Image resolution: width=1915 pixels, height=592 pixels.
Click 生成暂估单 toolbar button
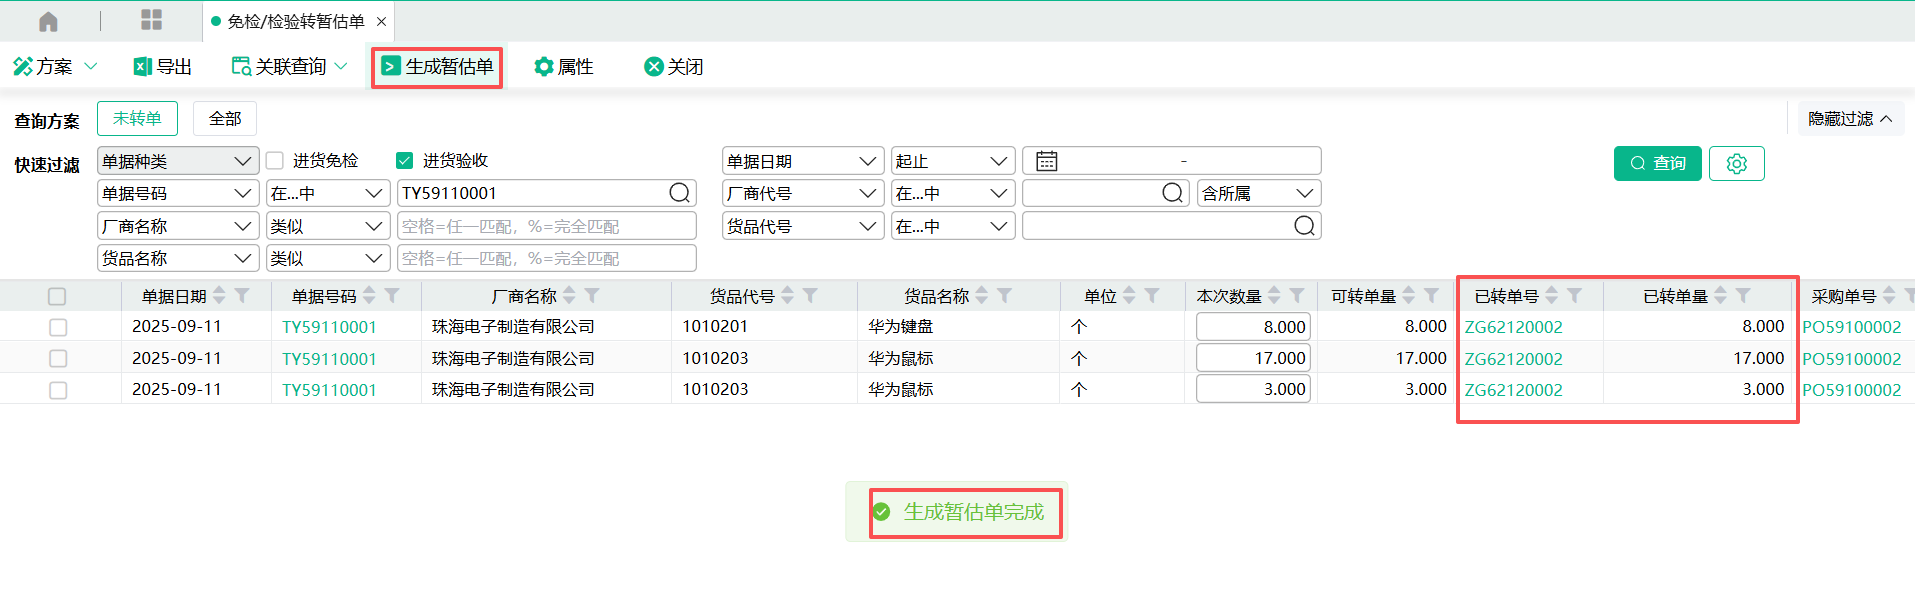(437, 67)
